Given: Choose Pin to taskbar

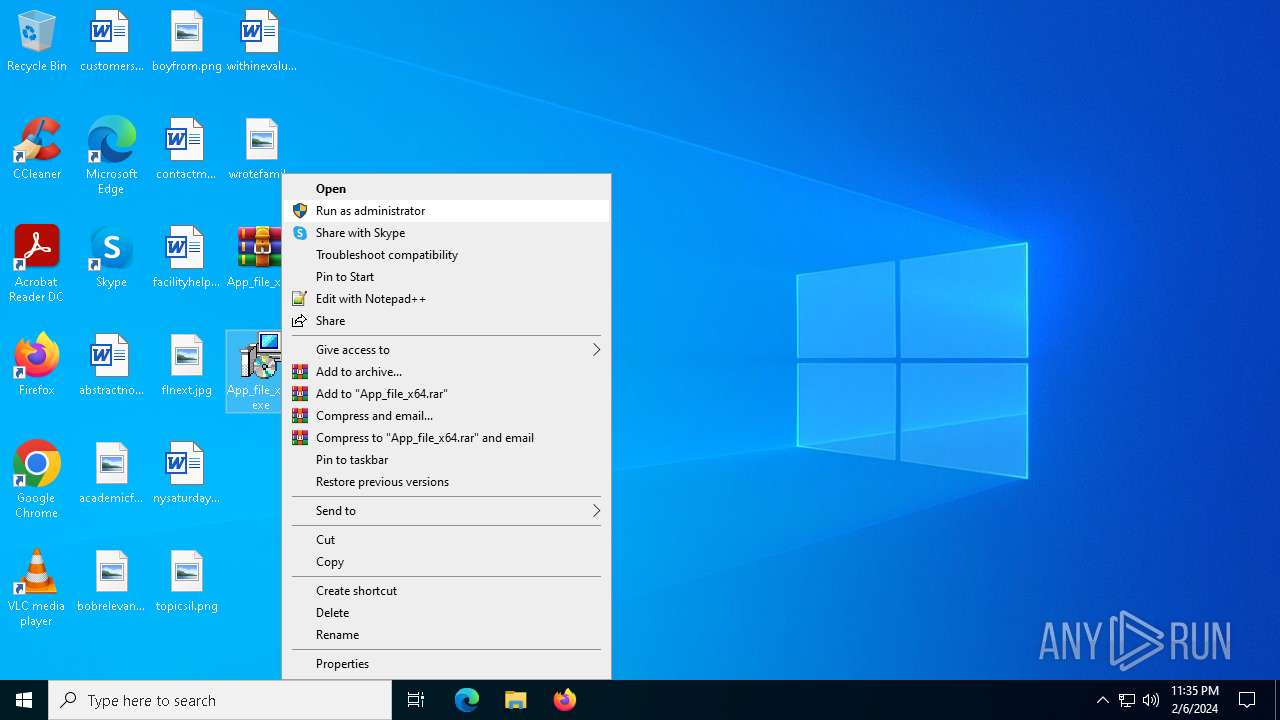Looking at the screenshot, I should tap(445, 460).
